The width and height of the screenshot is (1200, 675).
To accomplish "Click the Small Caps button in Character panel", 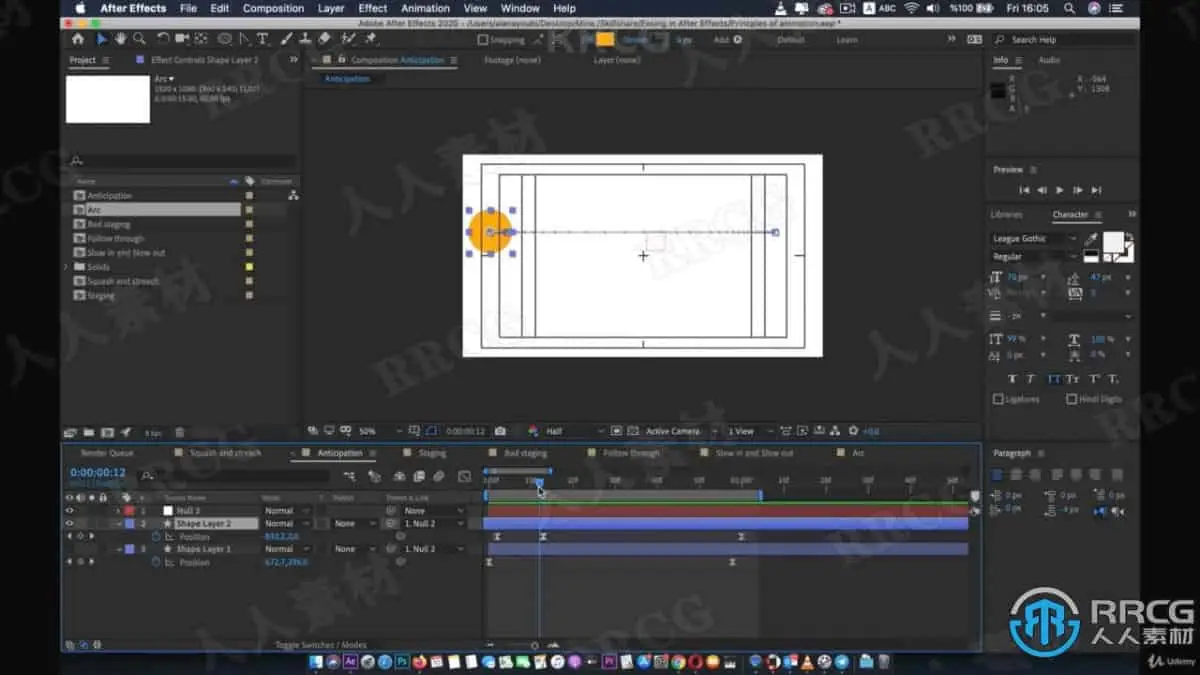I will (1074, 379).
